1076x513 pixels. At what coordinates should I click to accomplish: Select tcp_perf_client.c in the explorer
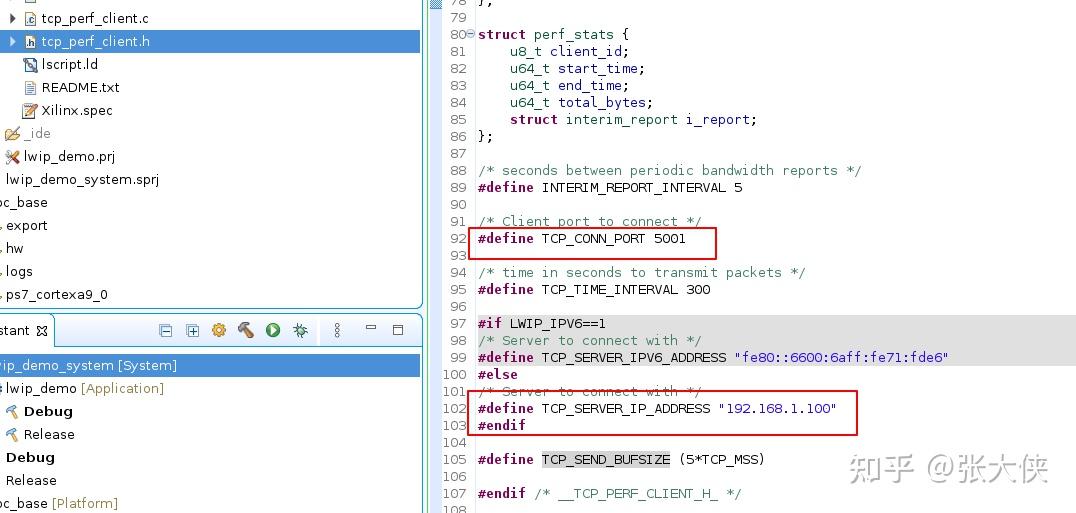pyautogui.click(x=95, y=19)
